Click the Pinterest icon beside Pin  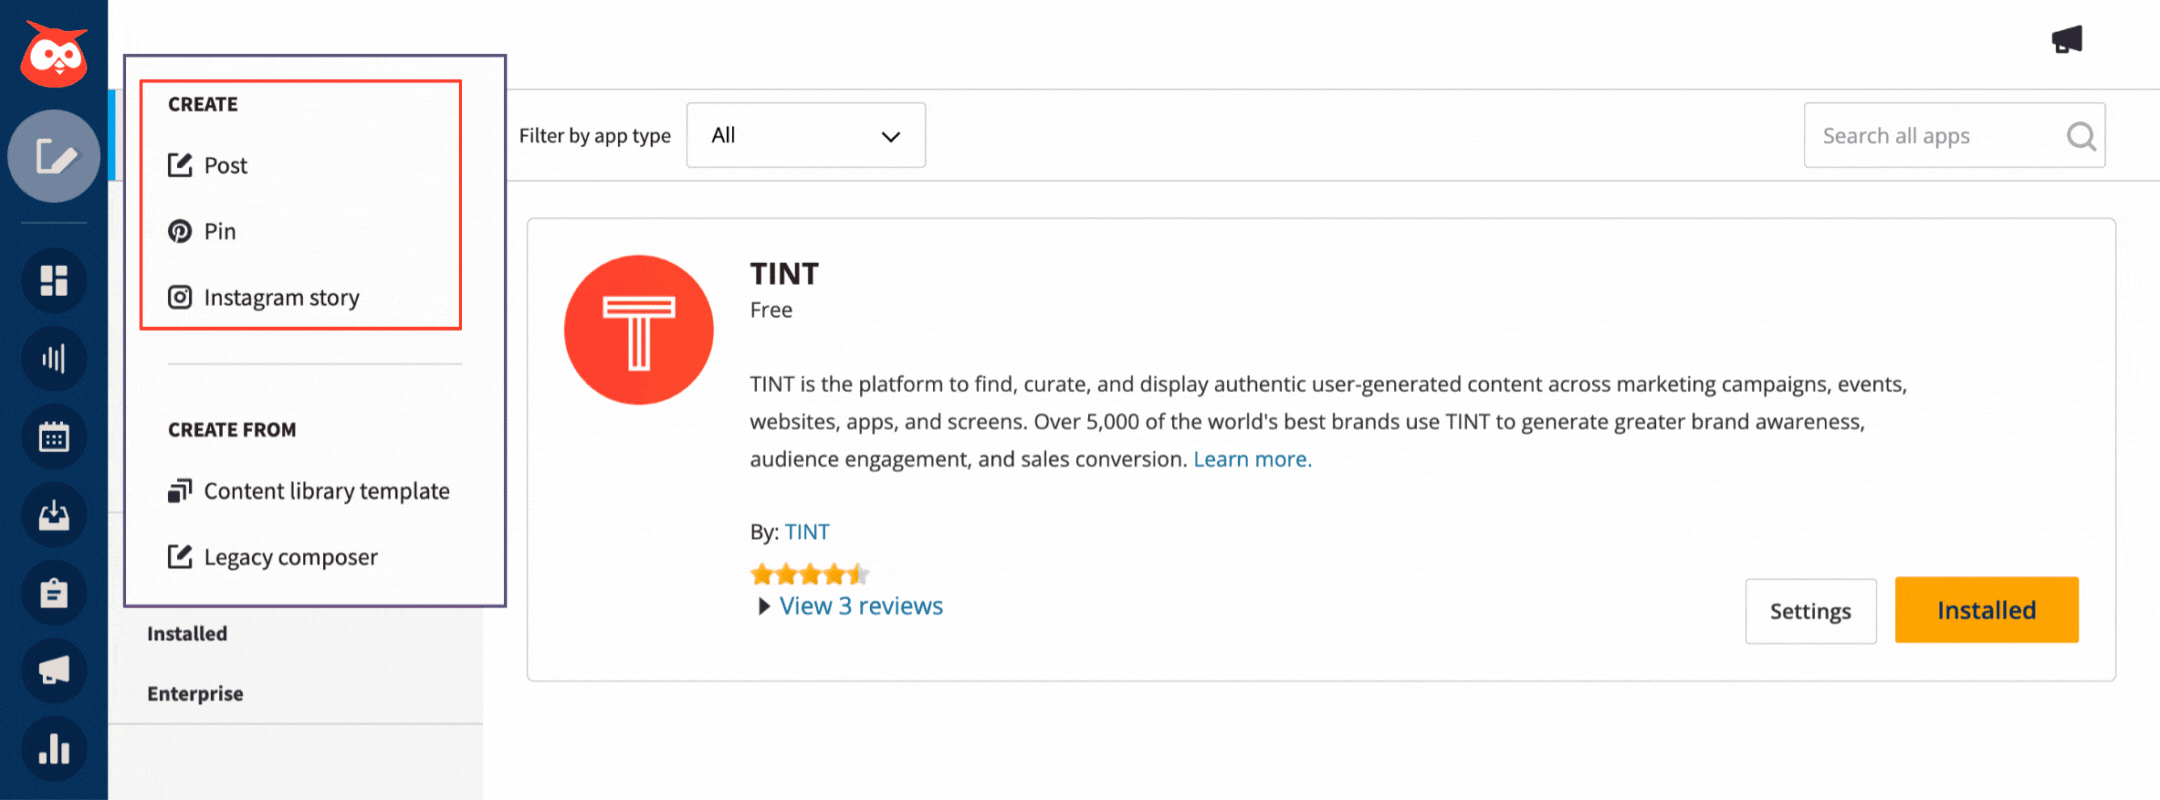180,231
